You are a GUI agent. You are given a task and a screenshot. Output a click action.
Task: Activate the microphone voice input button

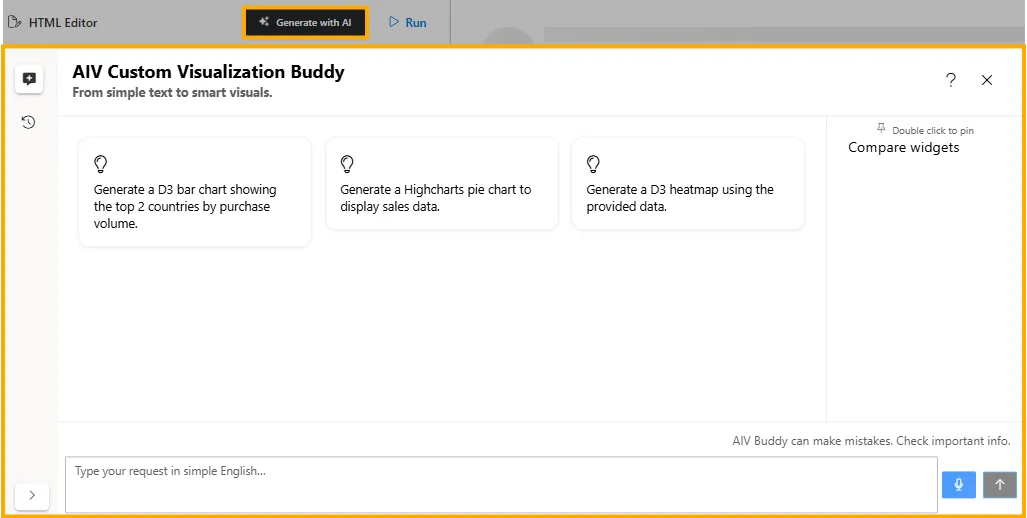[x=958, y=485]
